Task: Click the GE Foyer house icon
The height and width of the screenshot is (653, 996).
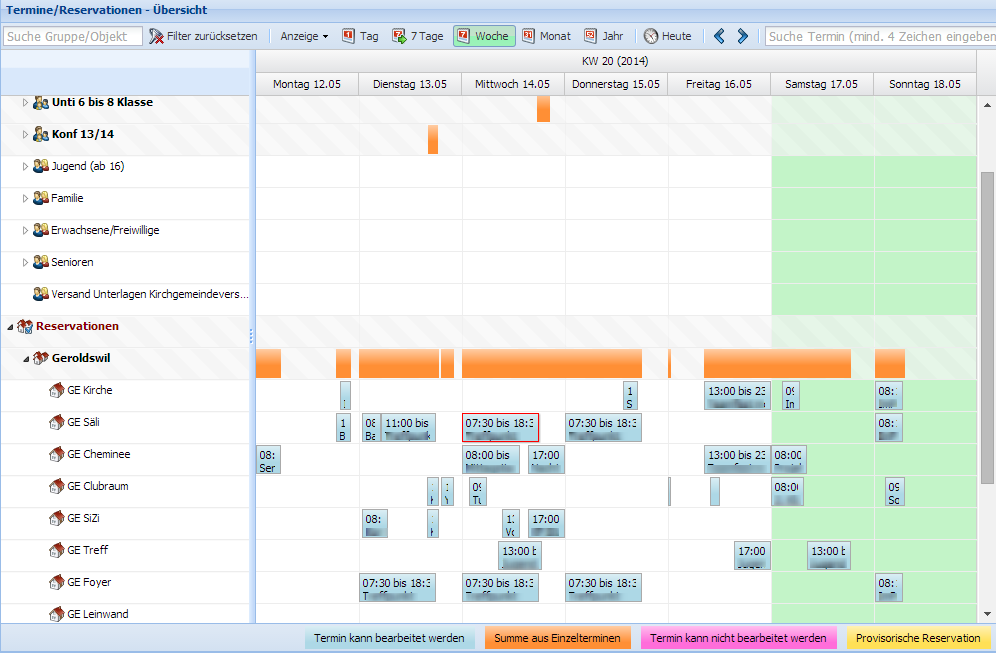Action: (57, 582)
